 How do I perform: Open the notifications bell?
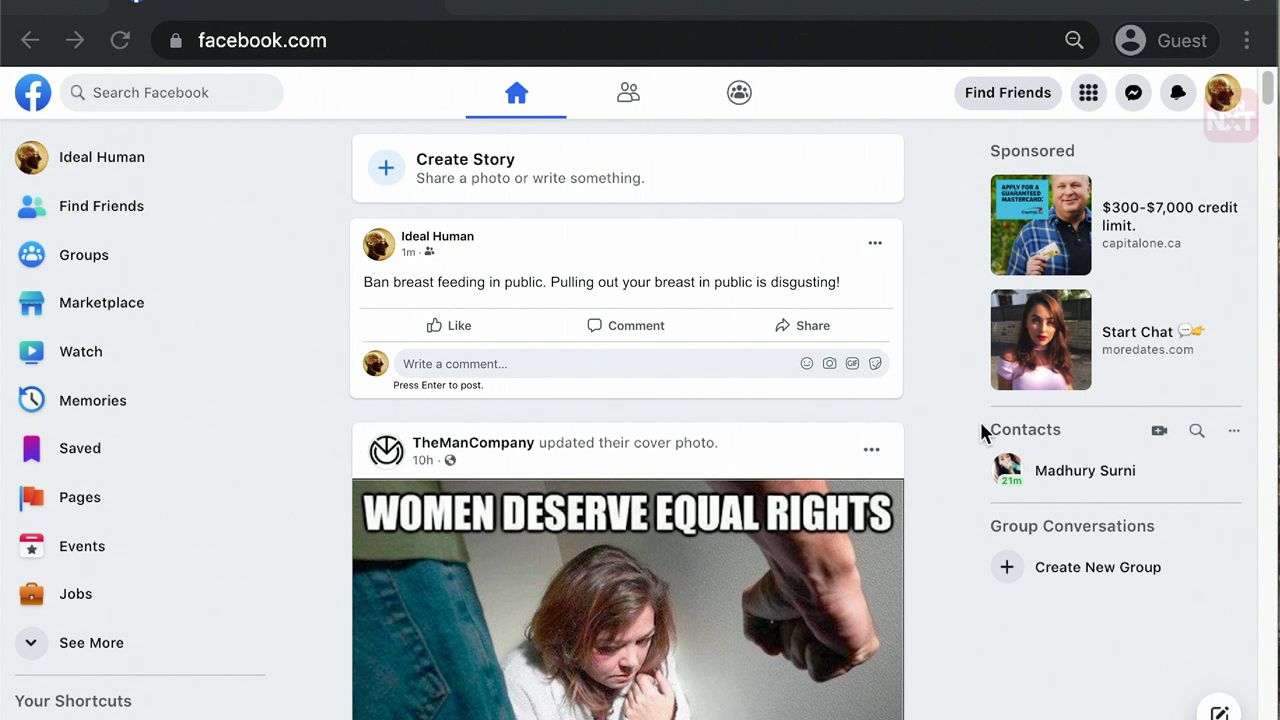tap(1178, 93)
